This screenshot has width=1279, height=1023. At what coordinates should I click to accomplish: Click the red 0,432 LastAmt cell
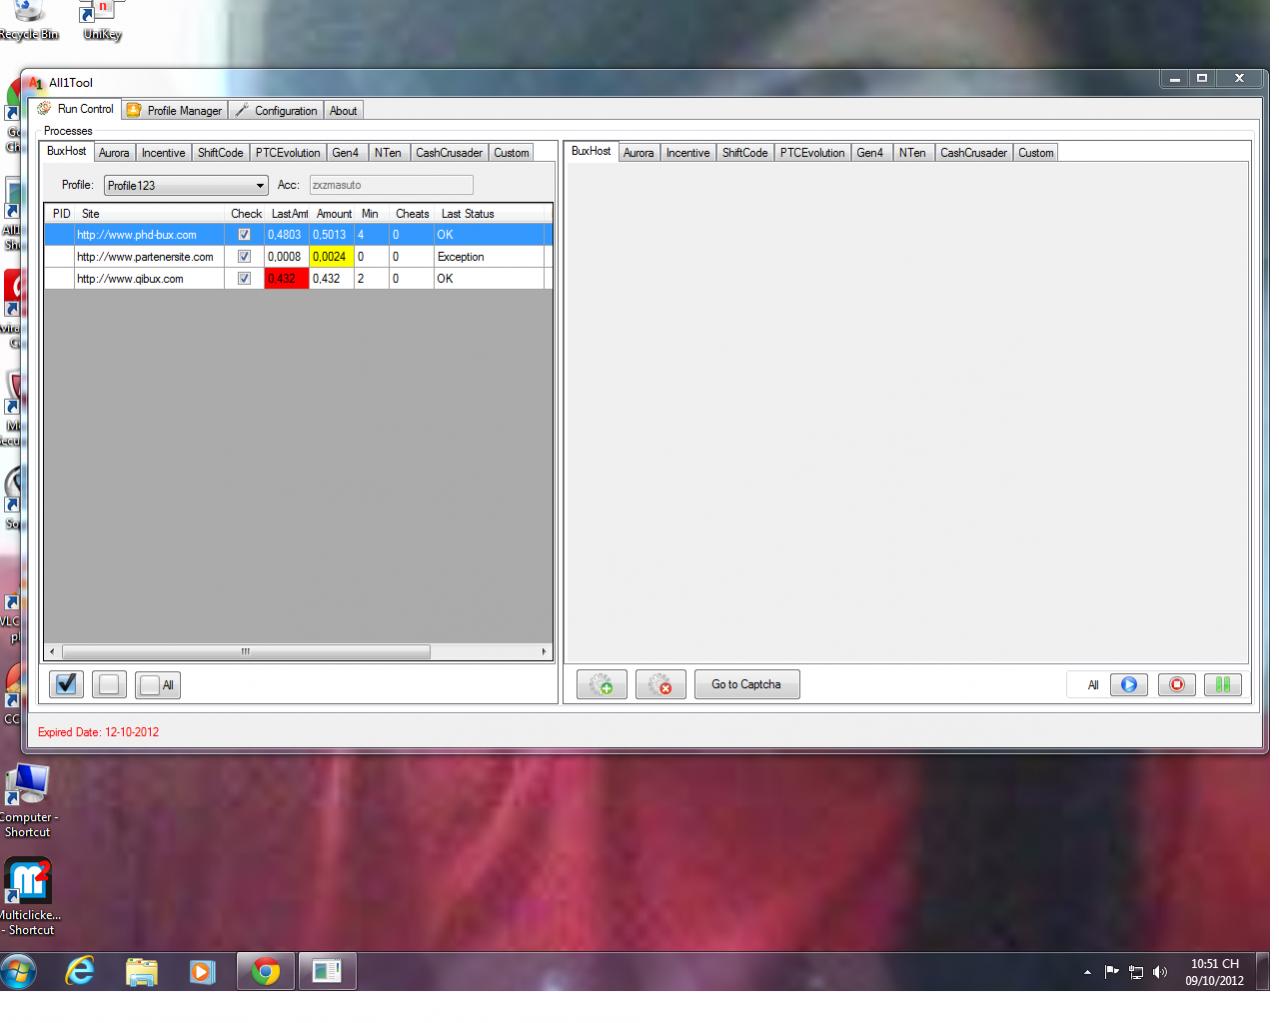287,278
